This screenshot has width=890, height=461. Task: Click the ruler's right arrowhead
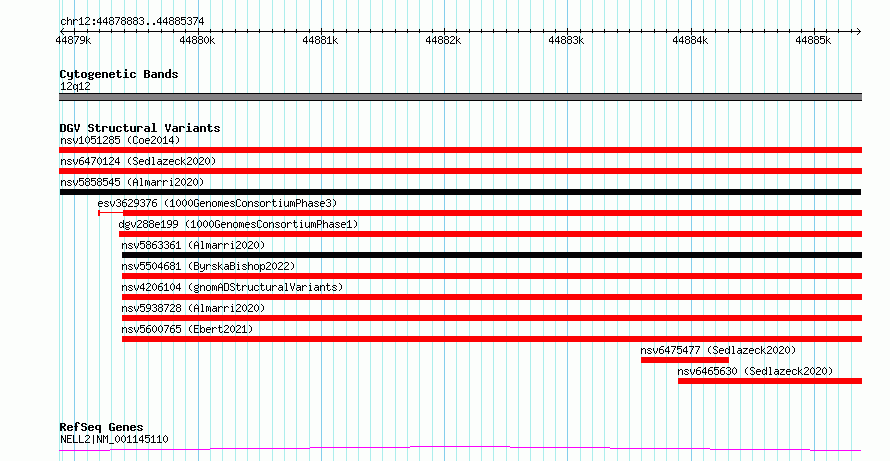click(x=858, y=32)
